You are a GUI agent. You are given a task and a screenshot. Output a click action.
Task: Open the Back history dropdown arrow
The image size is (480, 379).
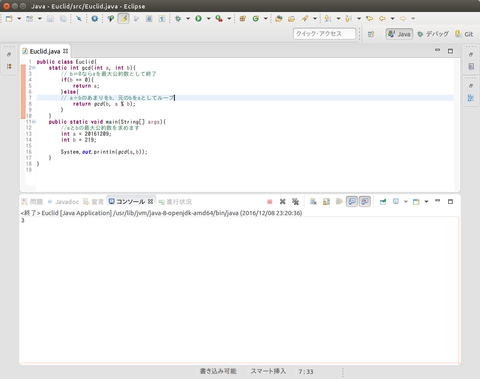pyautogui.click(x=393, y=19)
